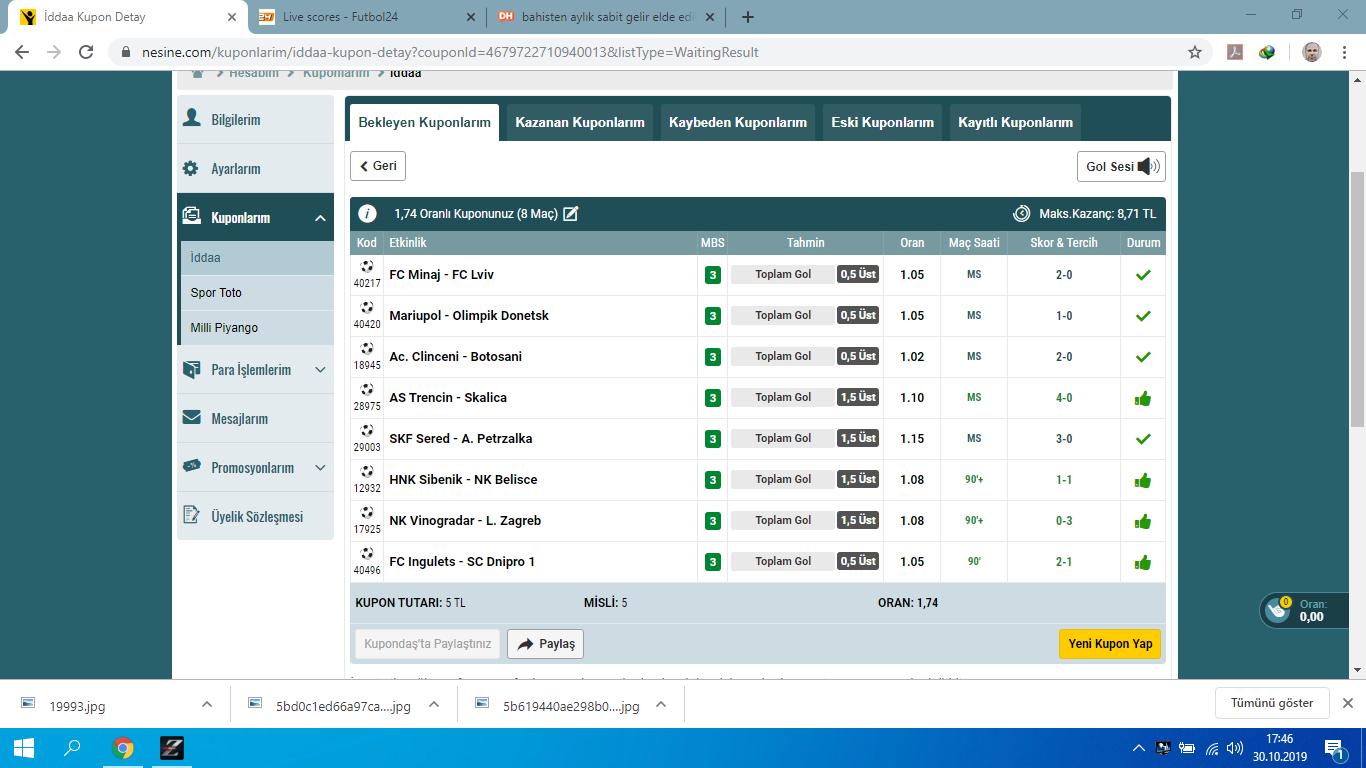Click the Maks.Kazanç timer icon
This screenshot has height=768, width=1366.
[1022, 213]
